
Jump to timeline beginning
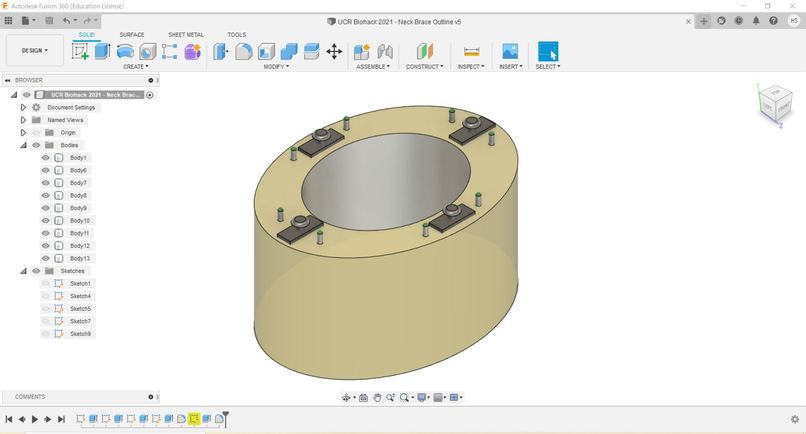[x=9, y=420]
